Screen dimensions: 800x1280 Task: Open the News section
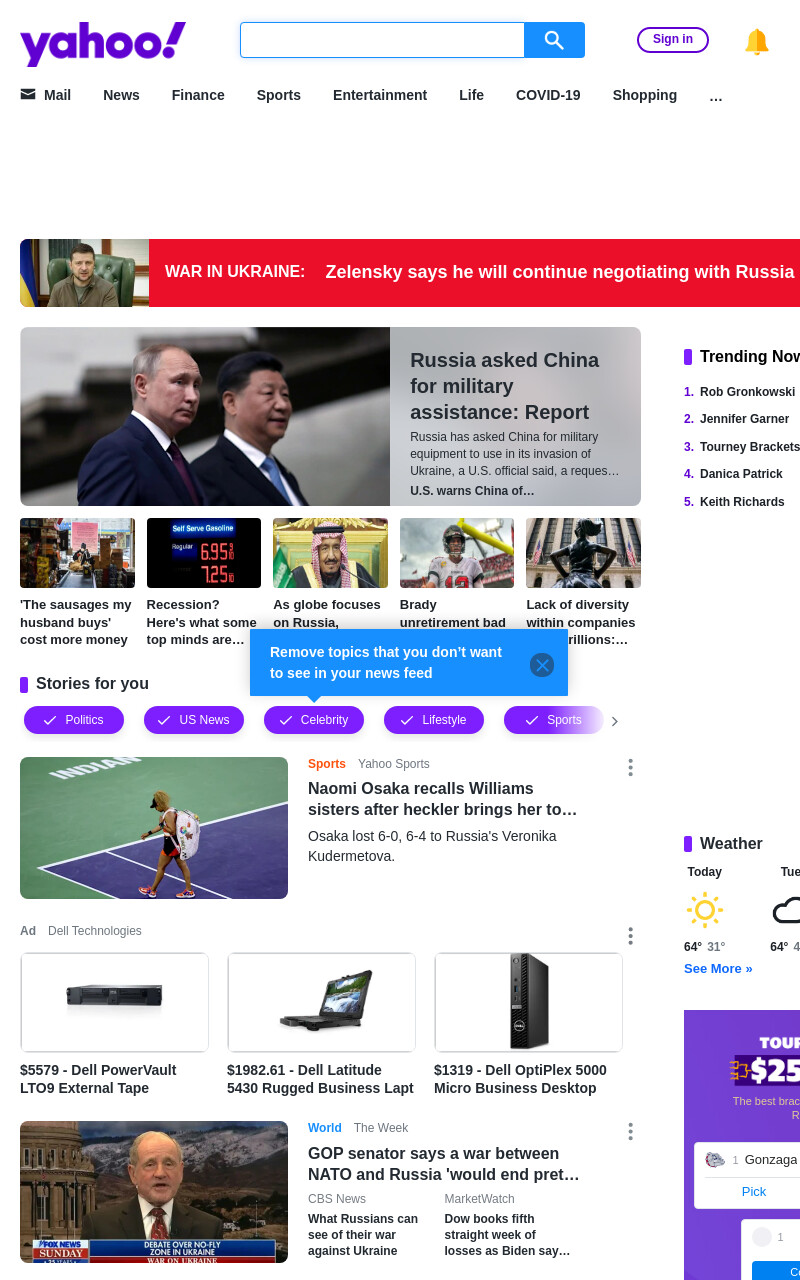(121, 95)
